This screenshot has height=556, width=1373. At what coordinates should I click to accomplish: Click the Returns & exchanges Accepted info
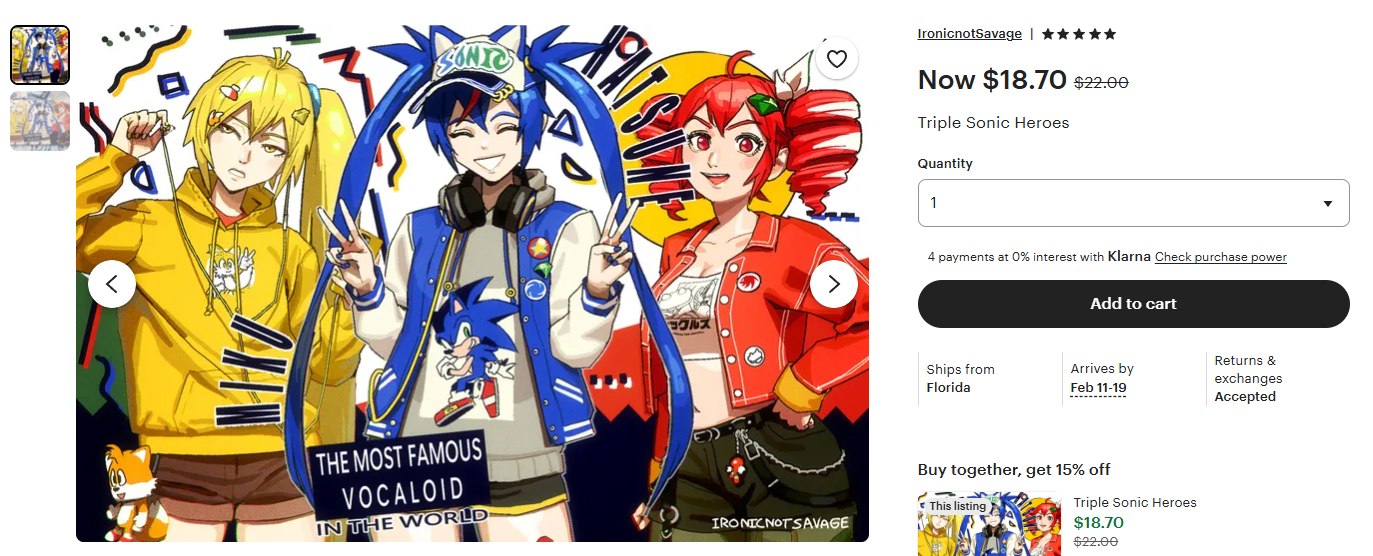tap(1248, 379)
